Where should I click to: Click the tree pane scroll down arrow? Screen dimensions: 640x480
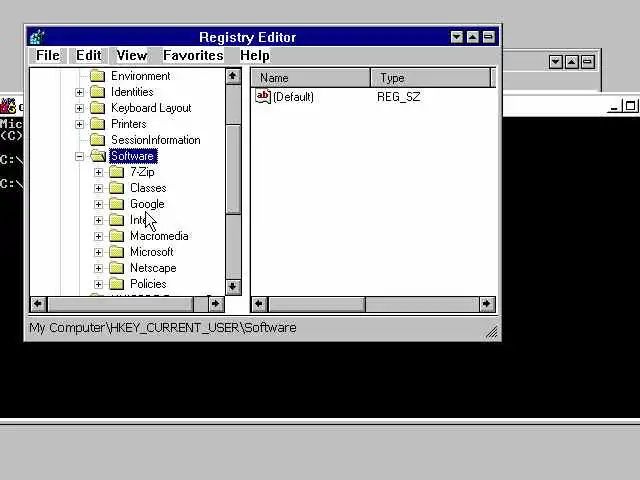click(233, 287)
